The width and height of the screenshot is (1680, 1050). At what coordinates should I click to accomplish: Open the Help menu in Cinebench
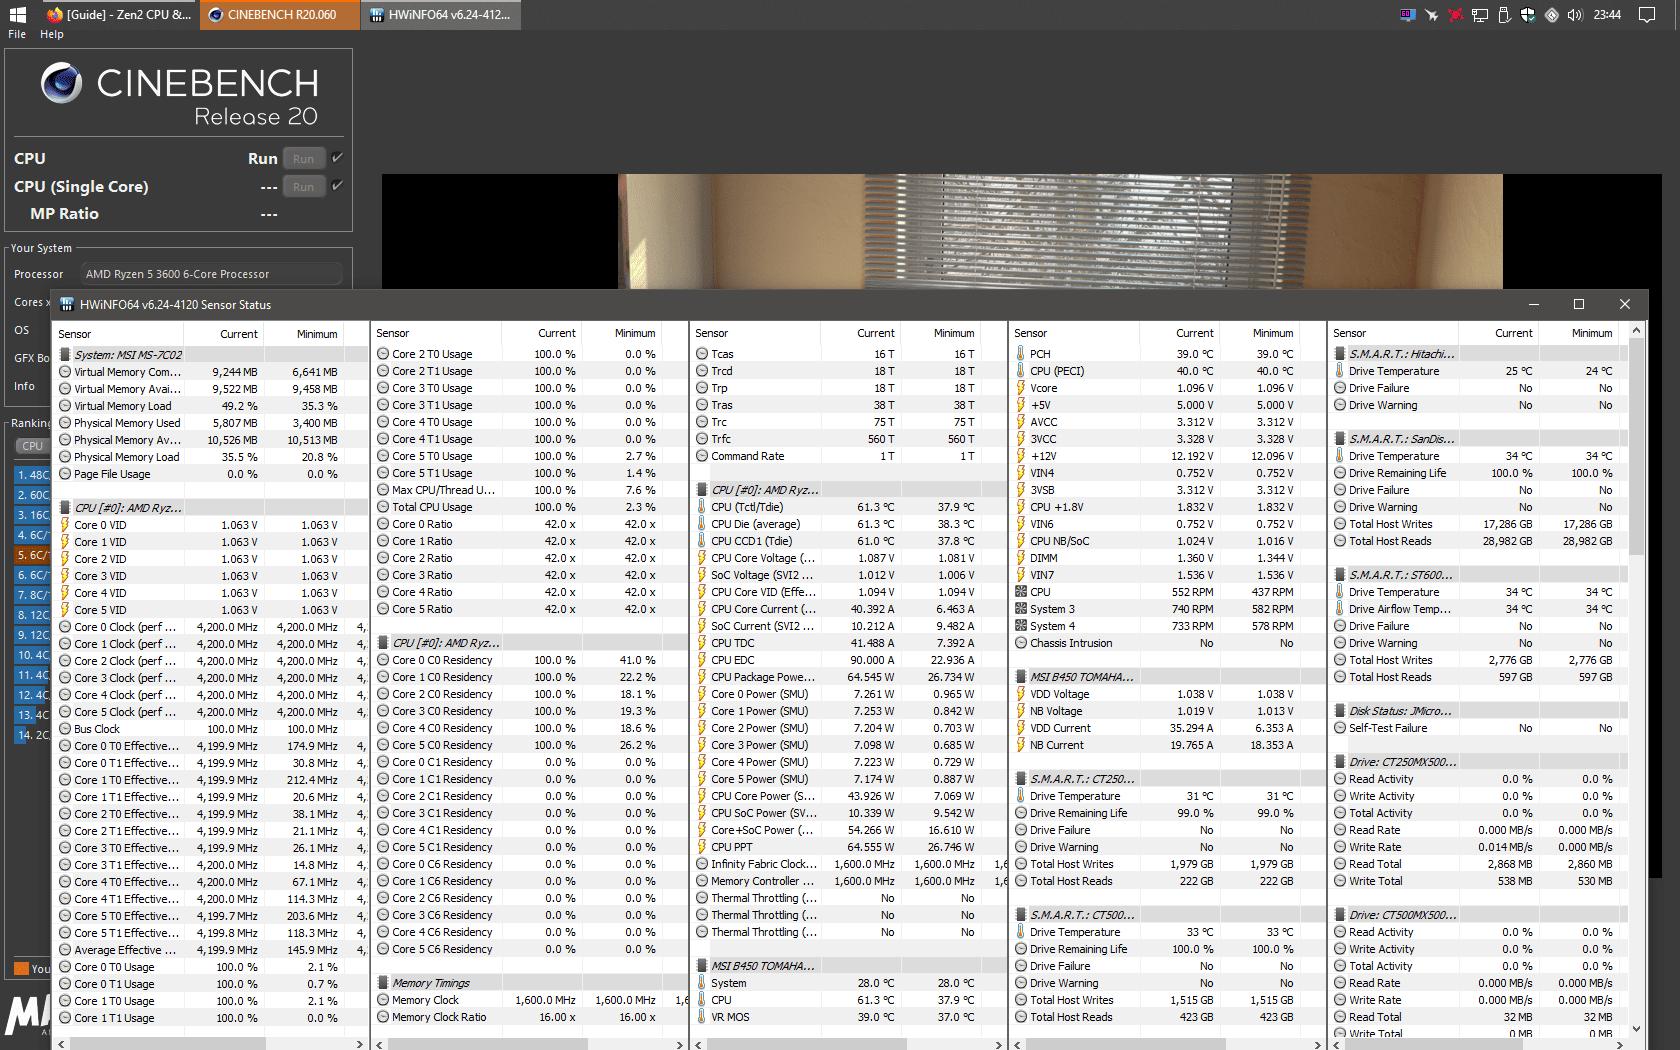coord(52,34)
